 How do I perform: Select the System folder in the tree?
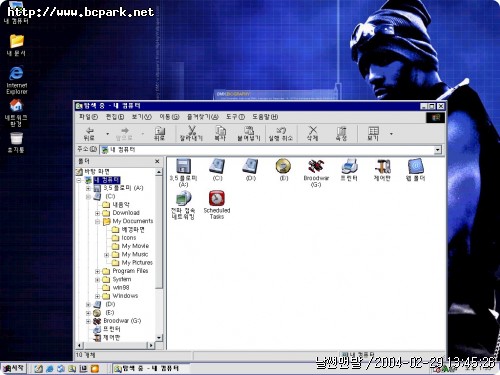[122, 279]
